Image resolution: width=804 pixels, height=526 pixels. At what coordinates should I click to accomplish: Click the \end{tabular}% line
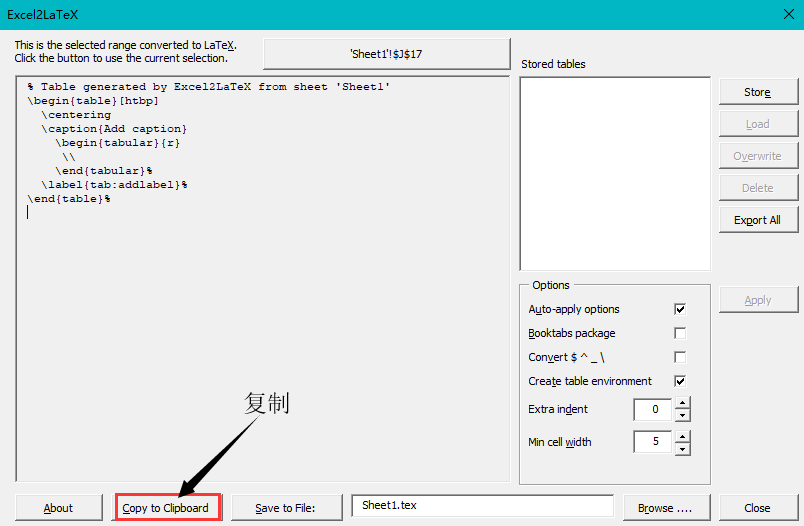click(104, 171)
